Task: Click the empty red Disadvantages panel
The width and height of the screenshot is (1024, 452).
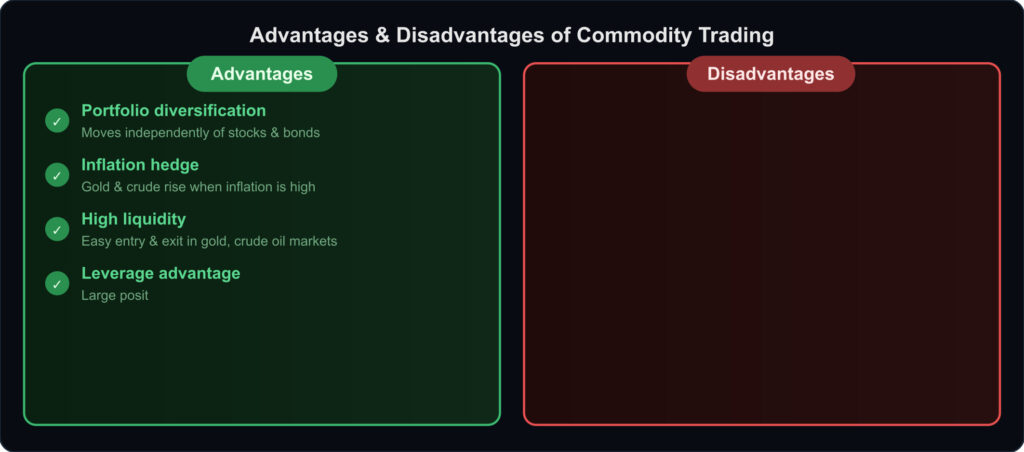Action: 761,260
